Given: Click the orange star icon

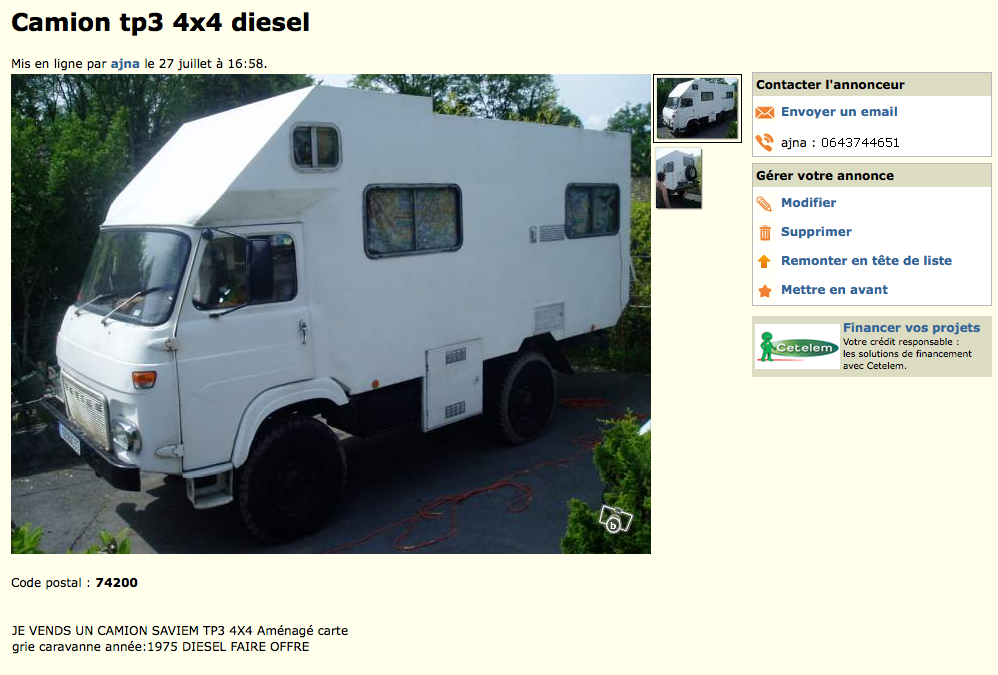Looking at the screenshot, I should point(764,290).
